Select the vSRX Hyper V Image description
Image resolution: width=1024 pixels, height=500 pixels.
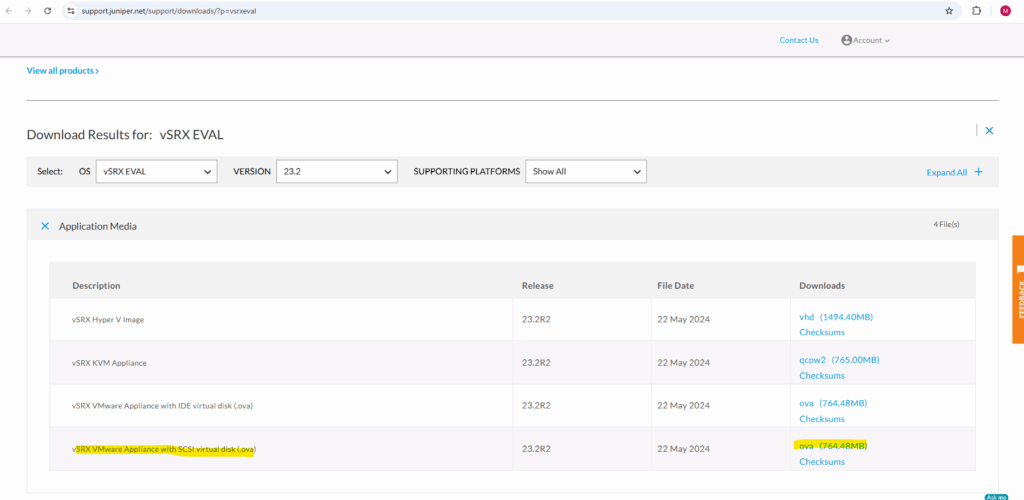tap(108, 320)
